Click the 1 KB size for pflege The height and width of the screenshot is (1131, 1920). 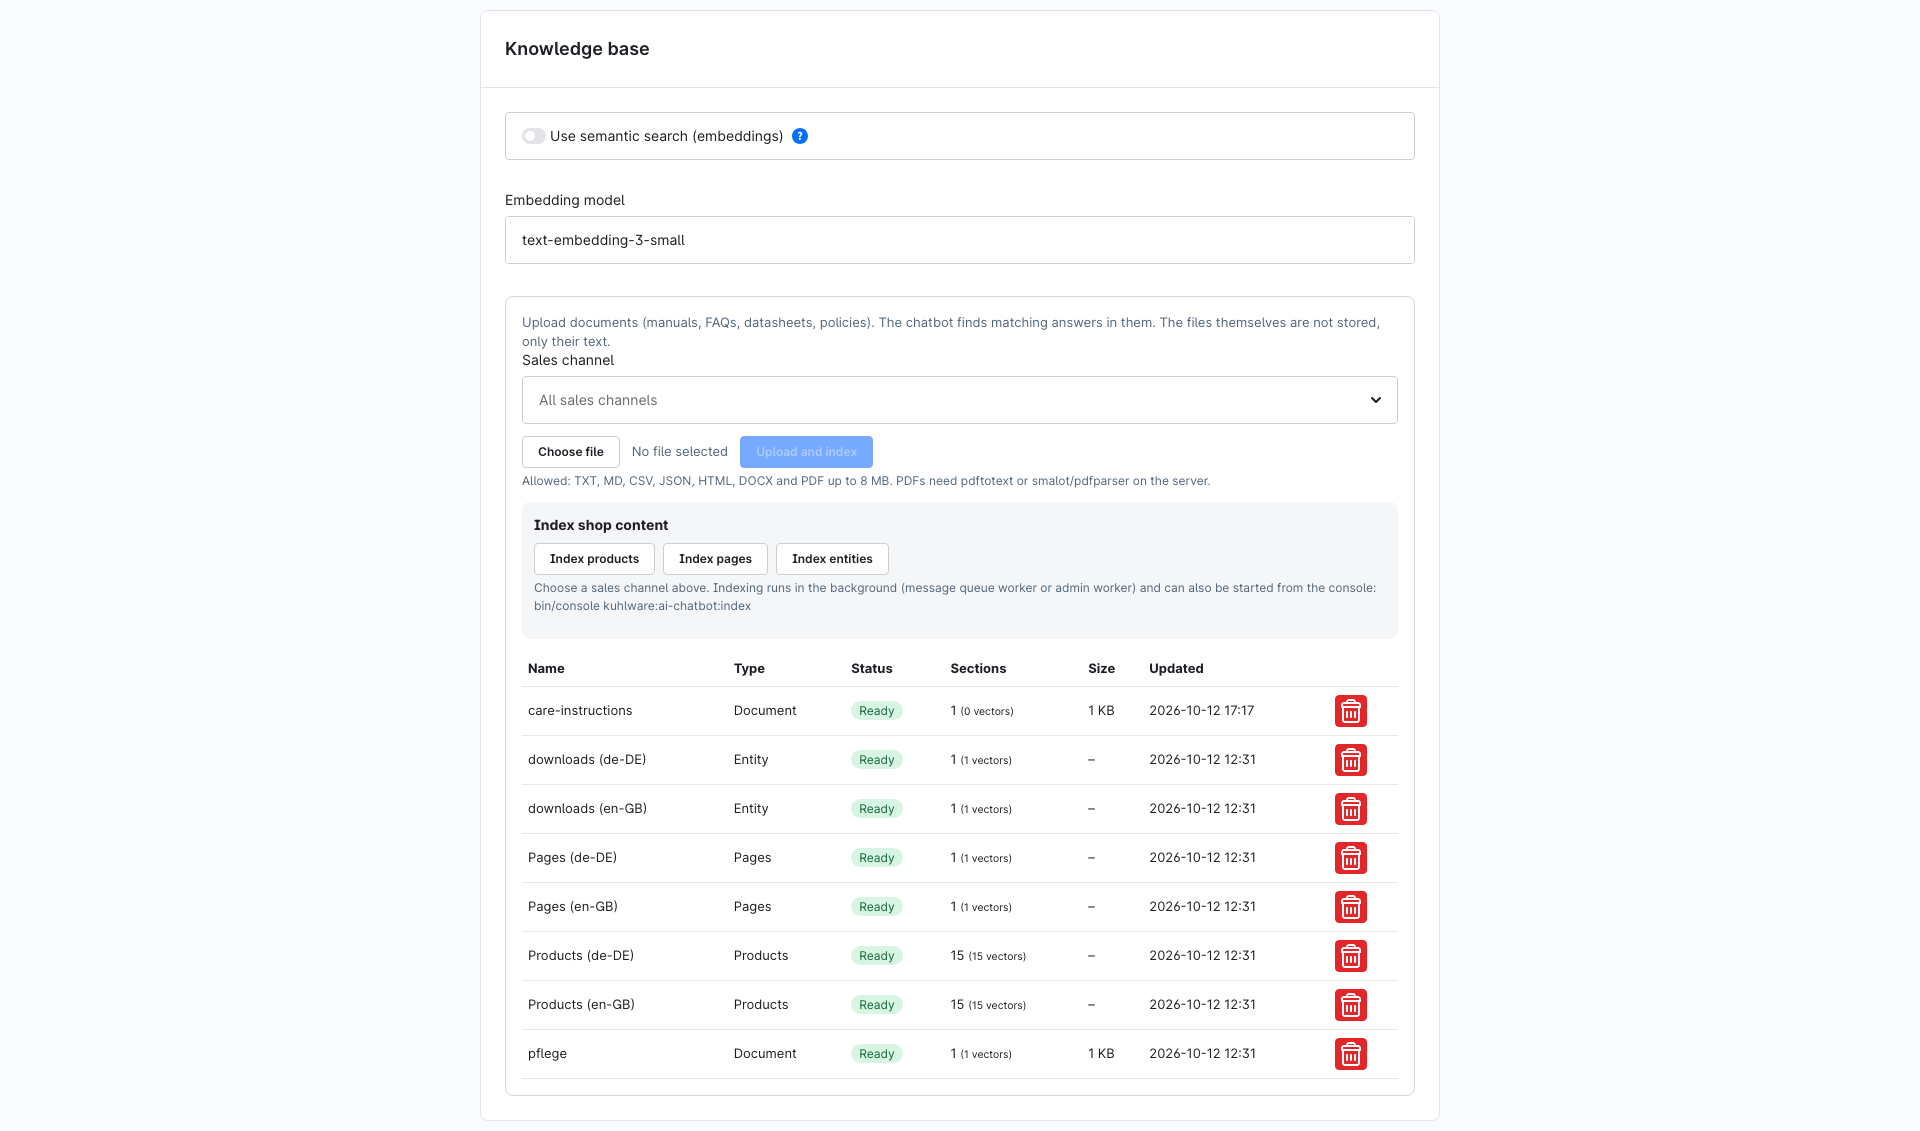tap(1101, 1054)
